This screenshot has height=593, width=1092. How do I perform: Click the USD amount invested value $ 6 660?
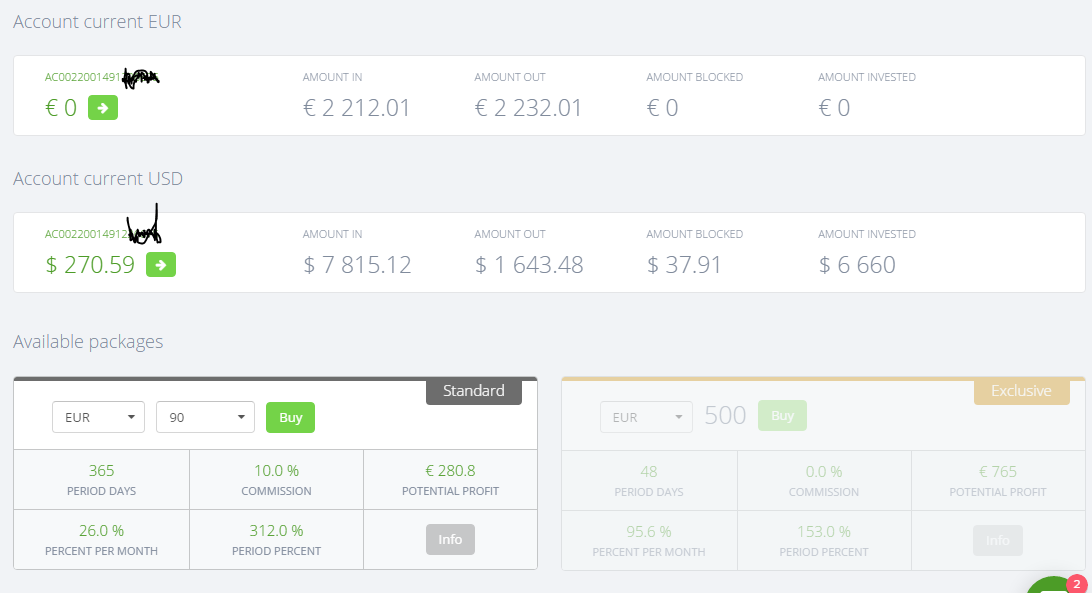pyautogui.click(x=857, y=265)
